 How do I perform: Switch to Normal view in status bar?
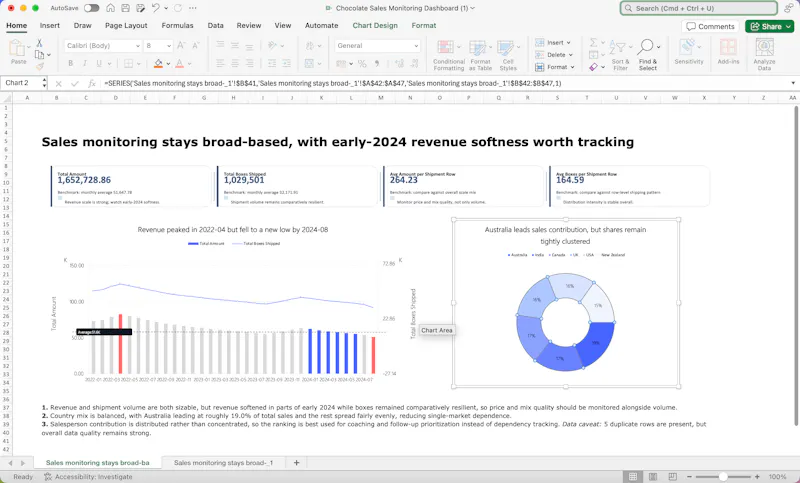(x=633, y=477)
